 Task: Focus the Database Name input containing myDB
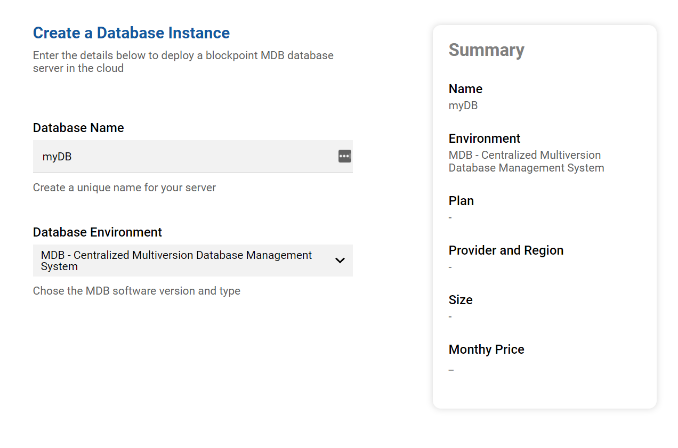tap(180, 156)
